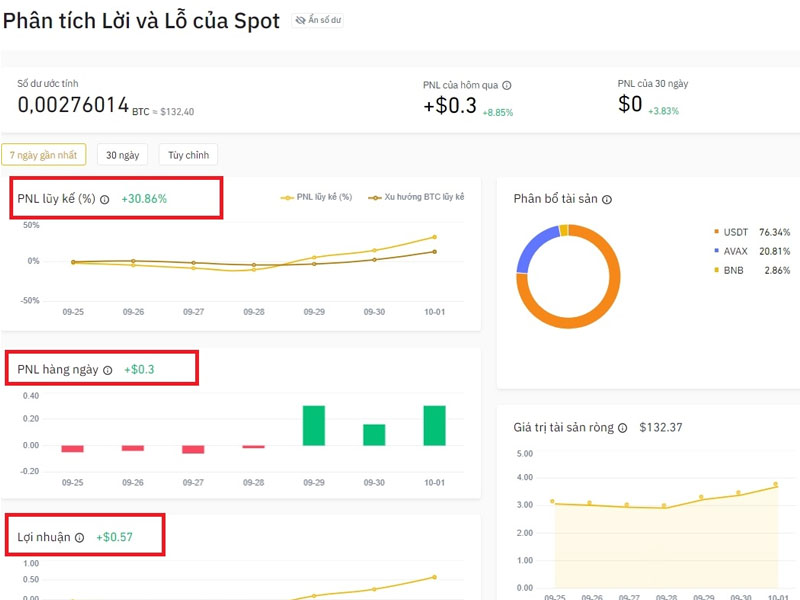Click the '2.86%' BNB allocation value
This screenshot has width=800, height=600.
click(777, 270)
